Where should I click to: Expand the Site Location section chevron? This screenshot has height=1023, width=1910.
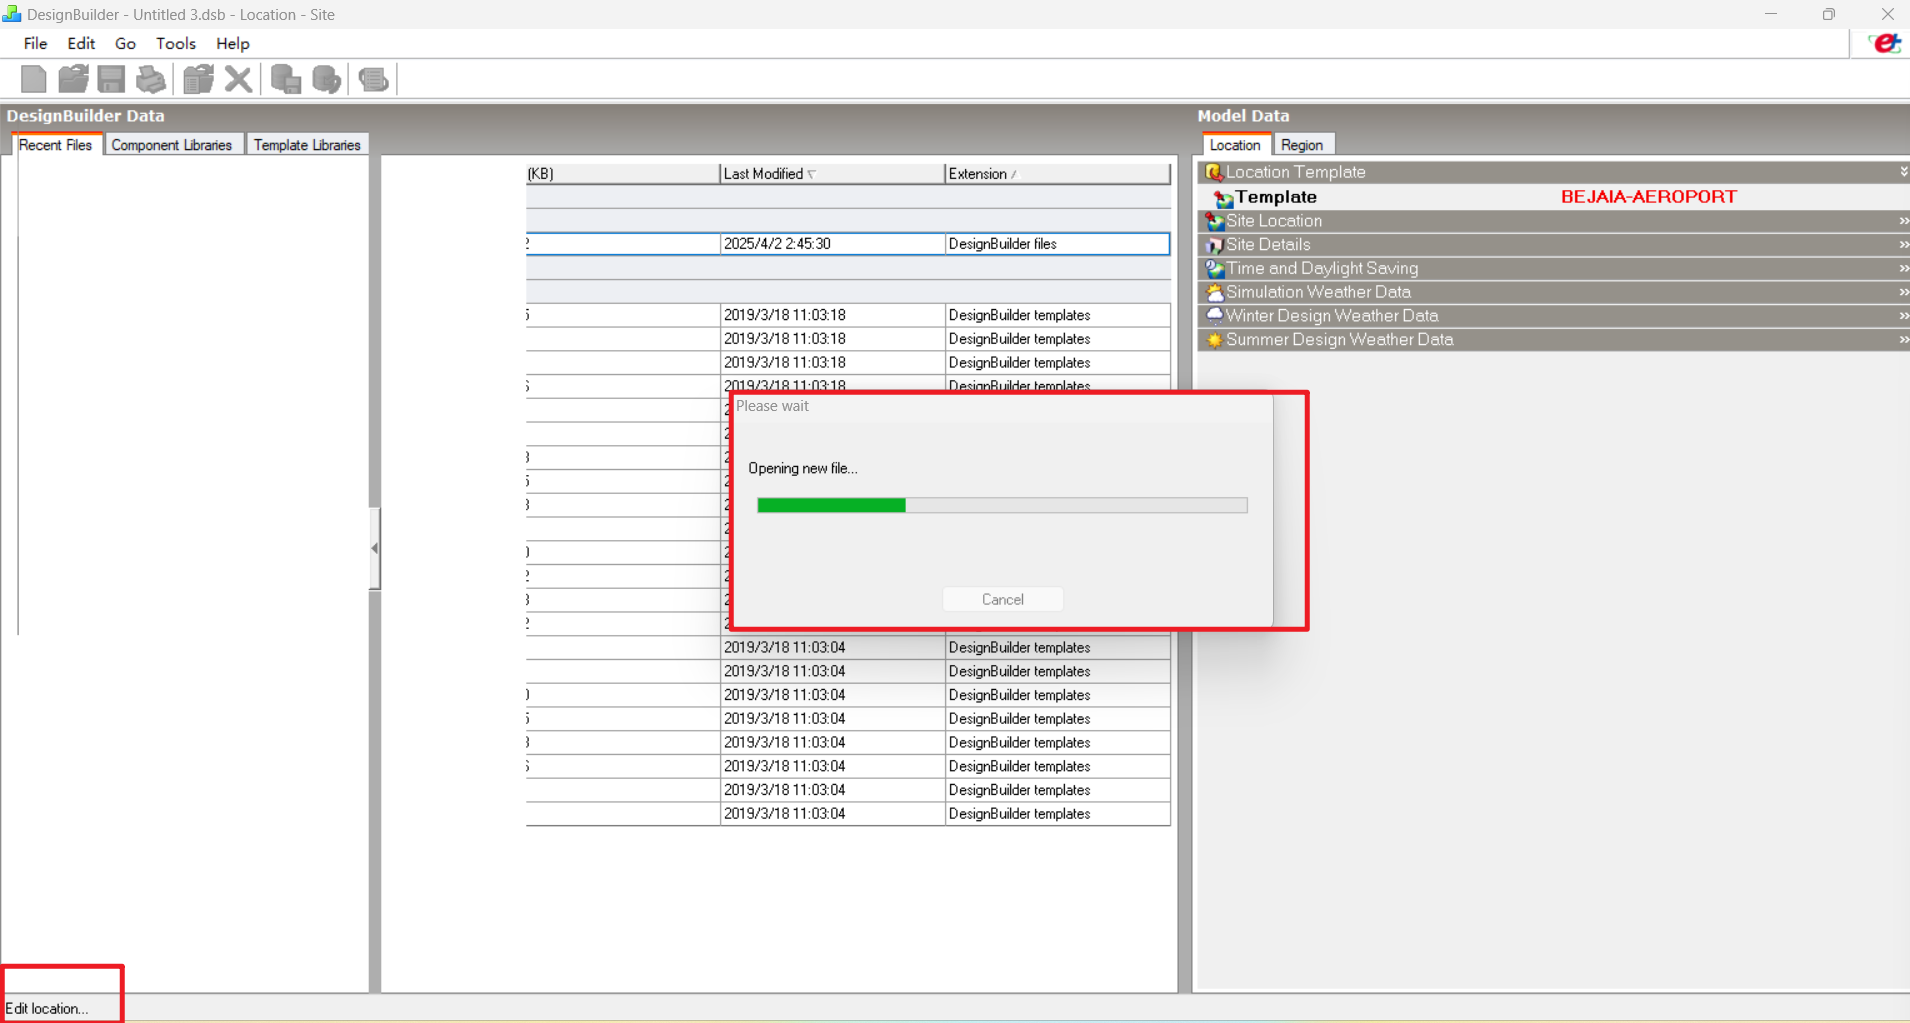[1903, 221]
